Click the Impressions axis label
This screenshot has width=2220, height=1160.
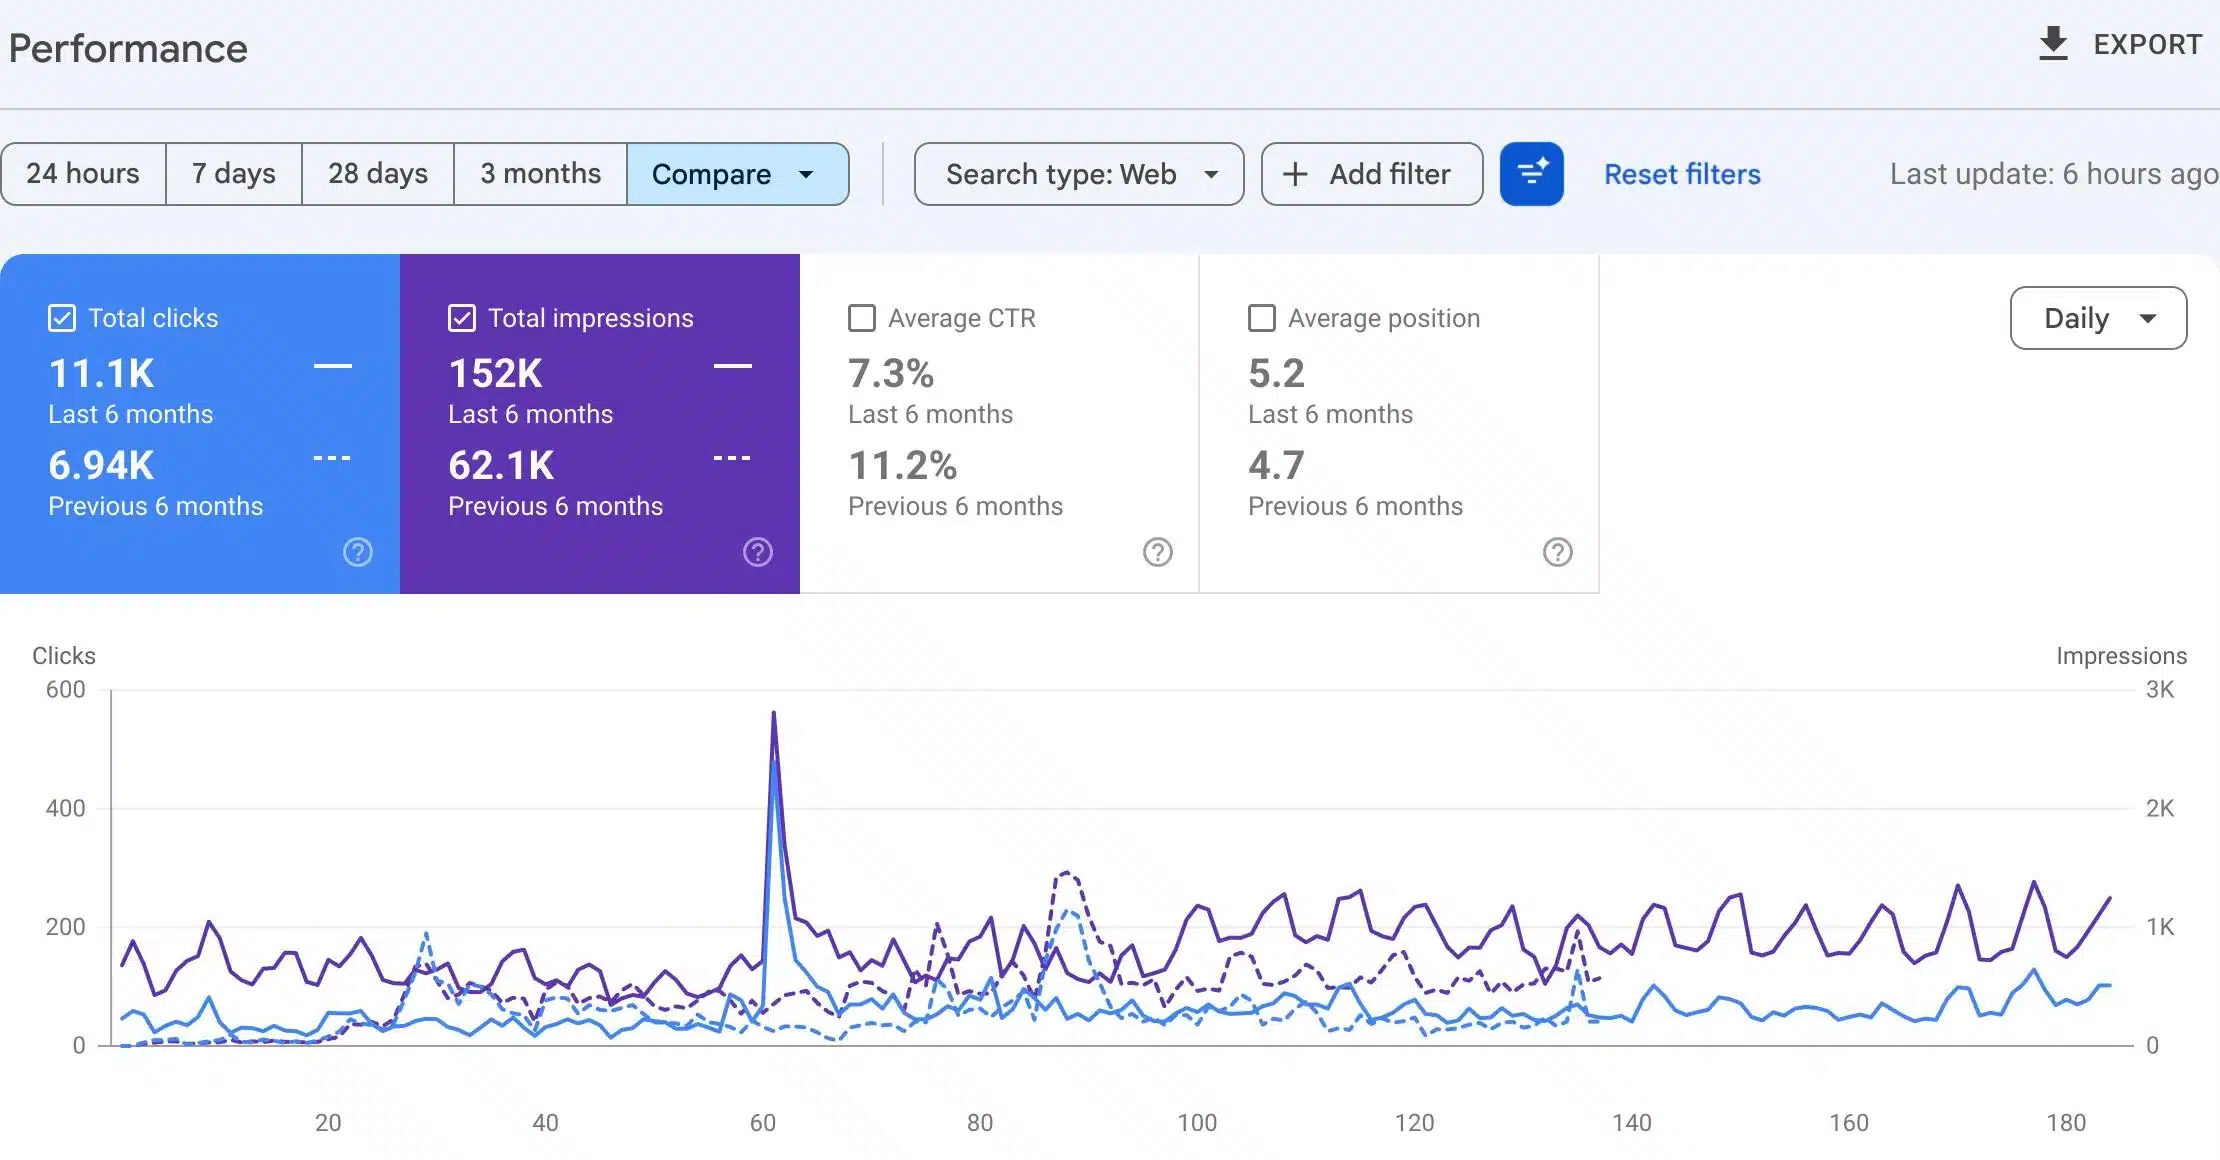2121,656
